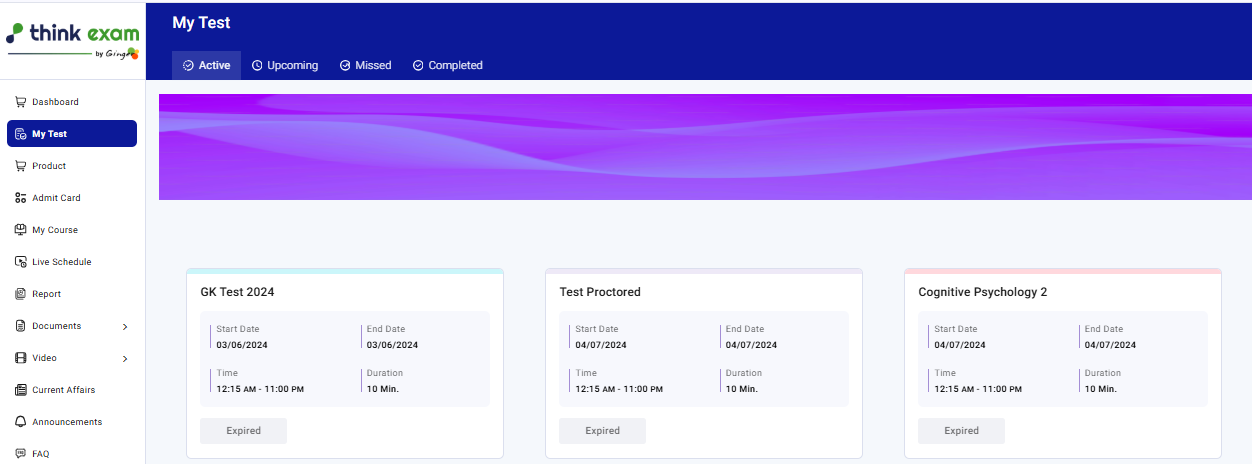Click the Think Exam logo
This screenshot has height=464, width=1252.
click(x=72, y=38)
